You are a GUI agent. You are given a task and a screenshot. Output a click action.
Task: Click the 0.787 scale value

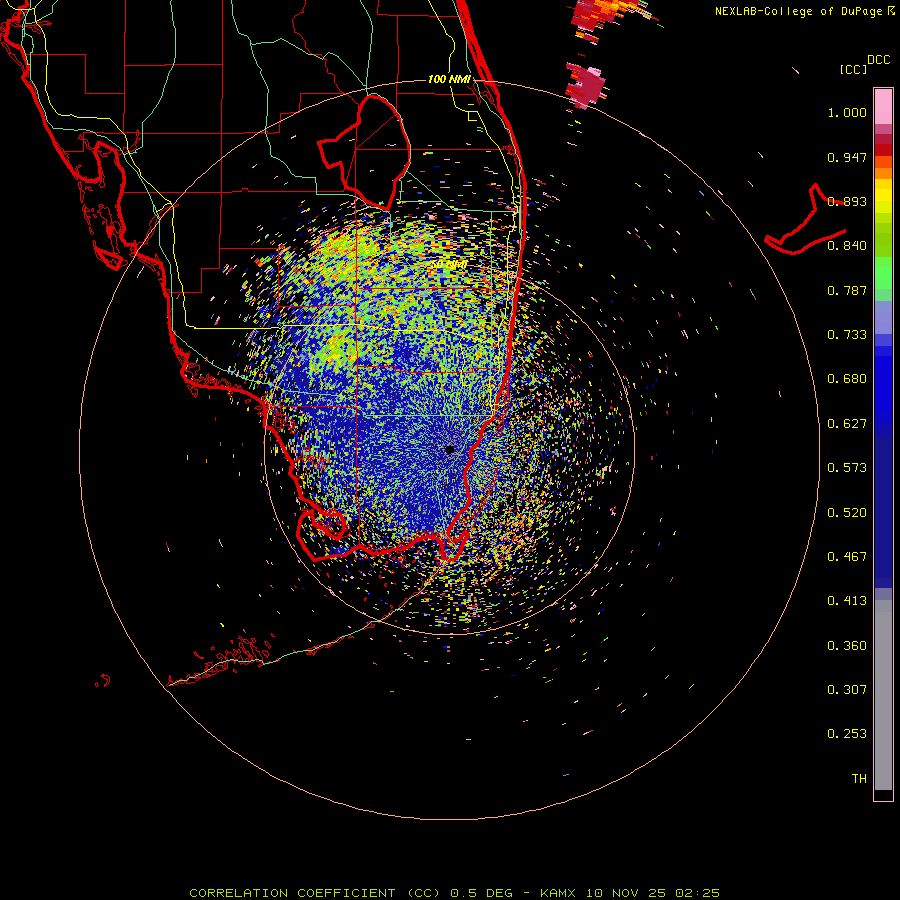[847, 290]
